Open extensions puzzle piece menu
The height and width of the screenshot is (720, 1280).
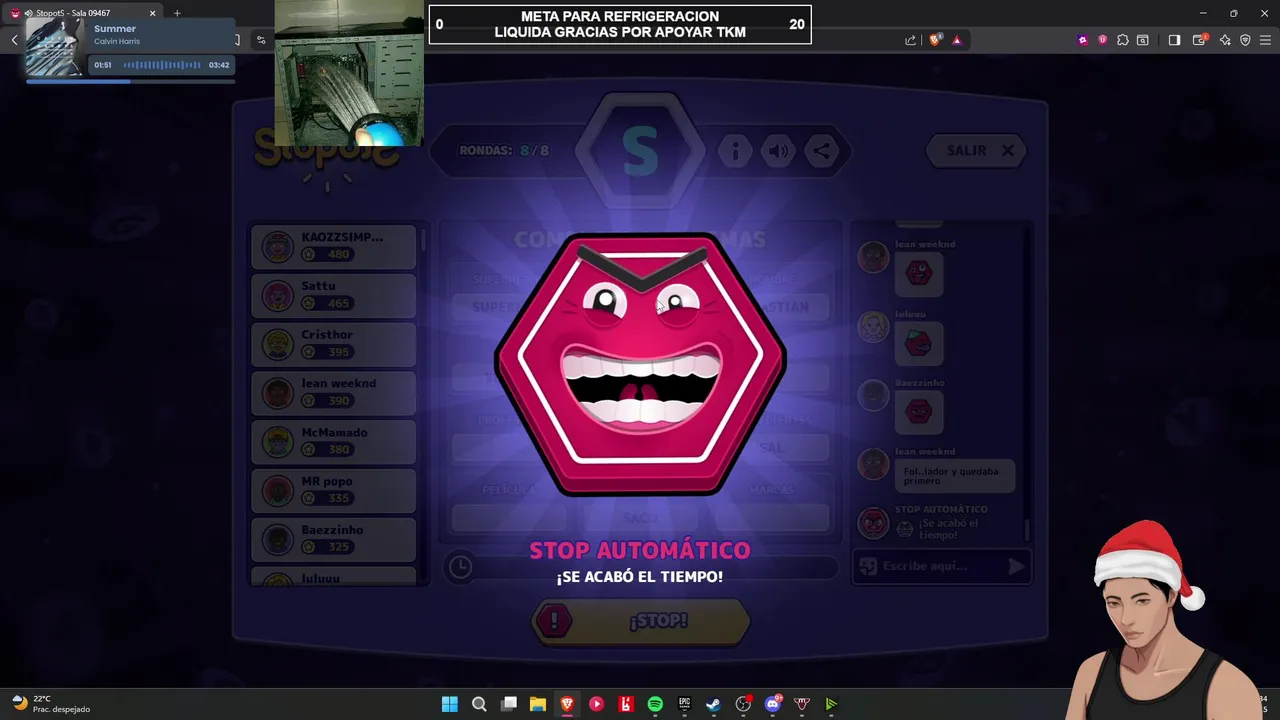(1123, 40)
